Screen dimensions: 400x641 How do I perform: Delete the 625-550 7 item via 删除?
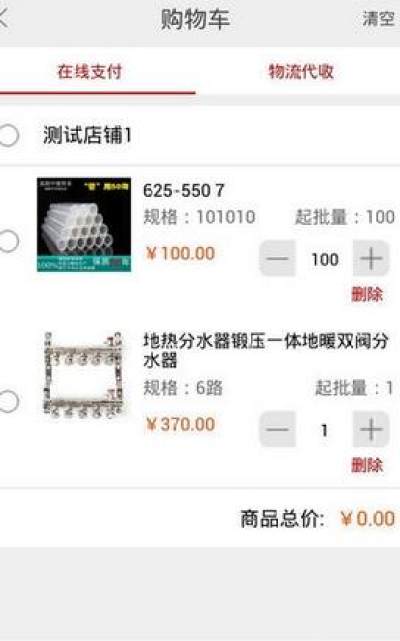pyautogui.click(x=367, y=294)
